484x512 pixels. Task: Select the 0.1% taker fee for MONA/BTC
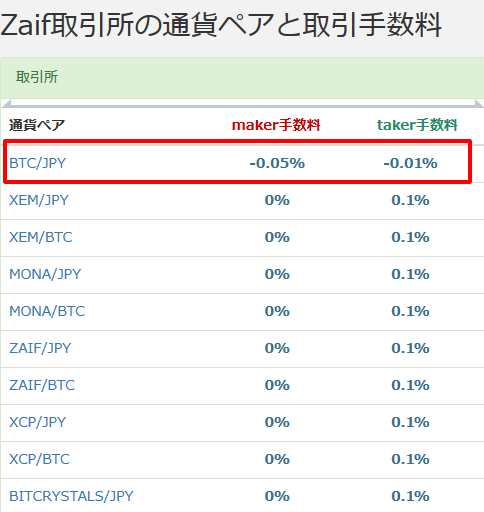(x=410, y=311)
